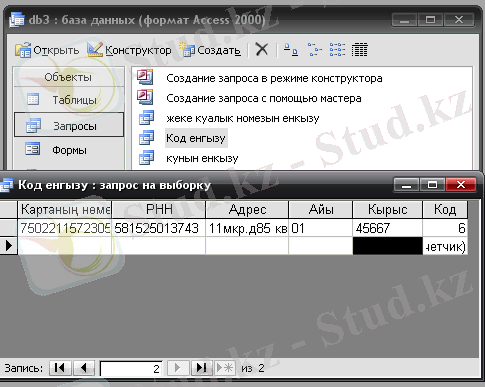Maximize the Код енгызу query window

(x=432, y=184)
